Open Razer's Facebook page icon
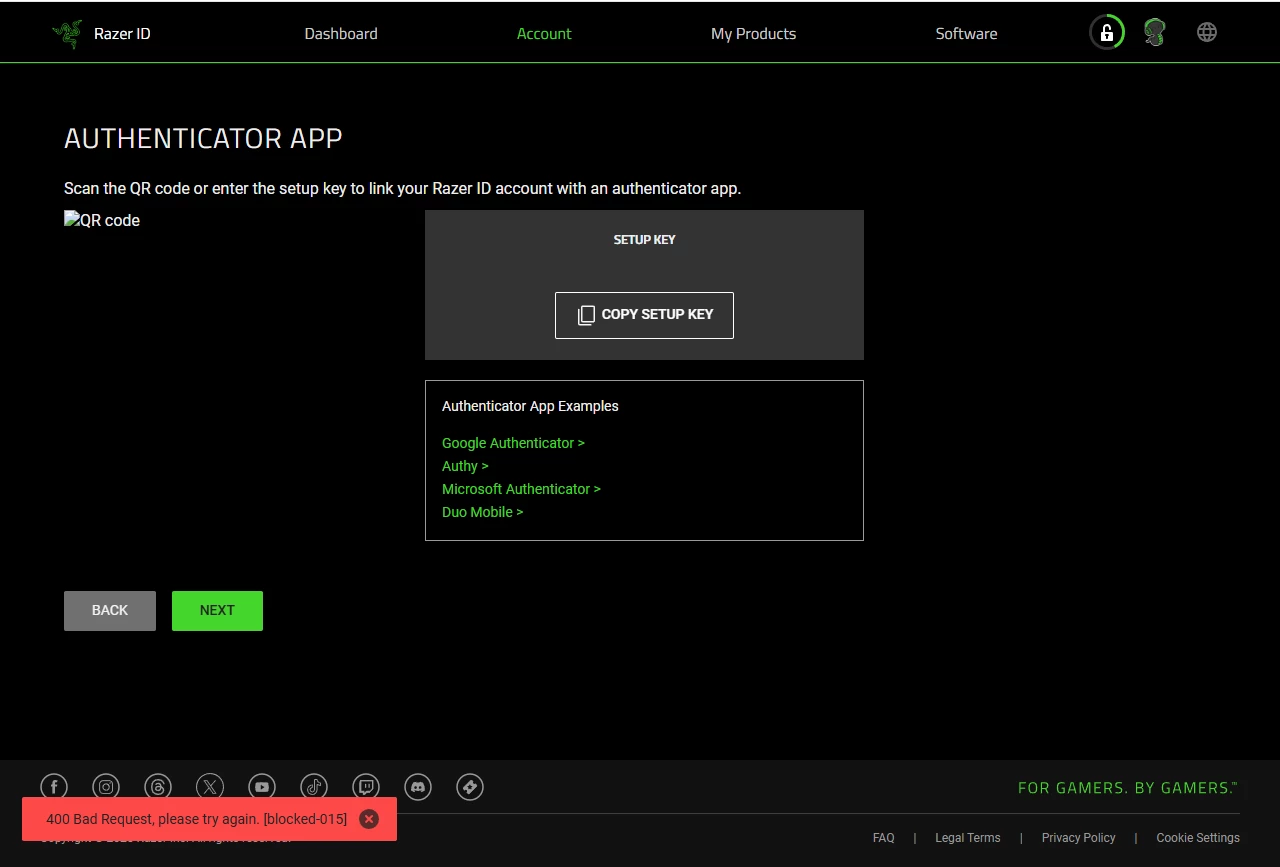 click(x=54, y=788)
